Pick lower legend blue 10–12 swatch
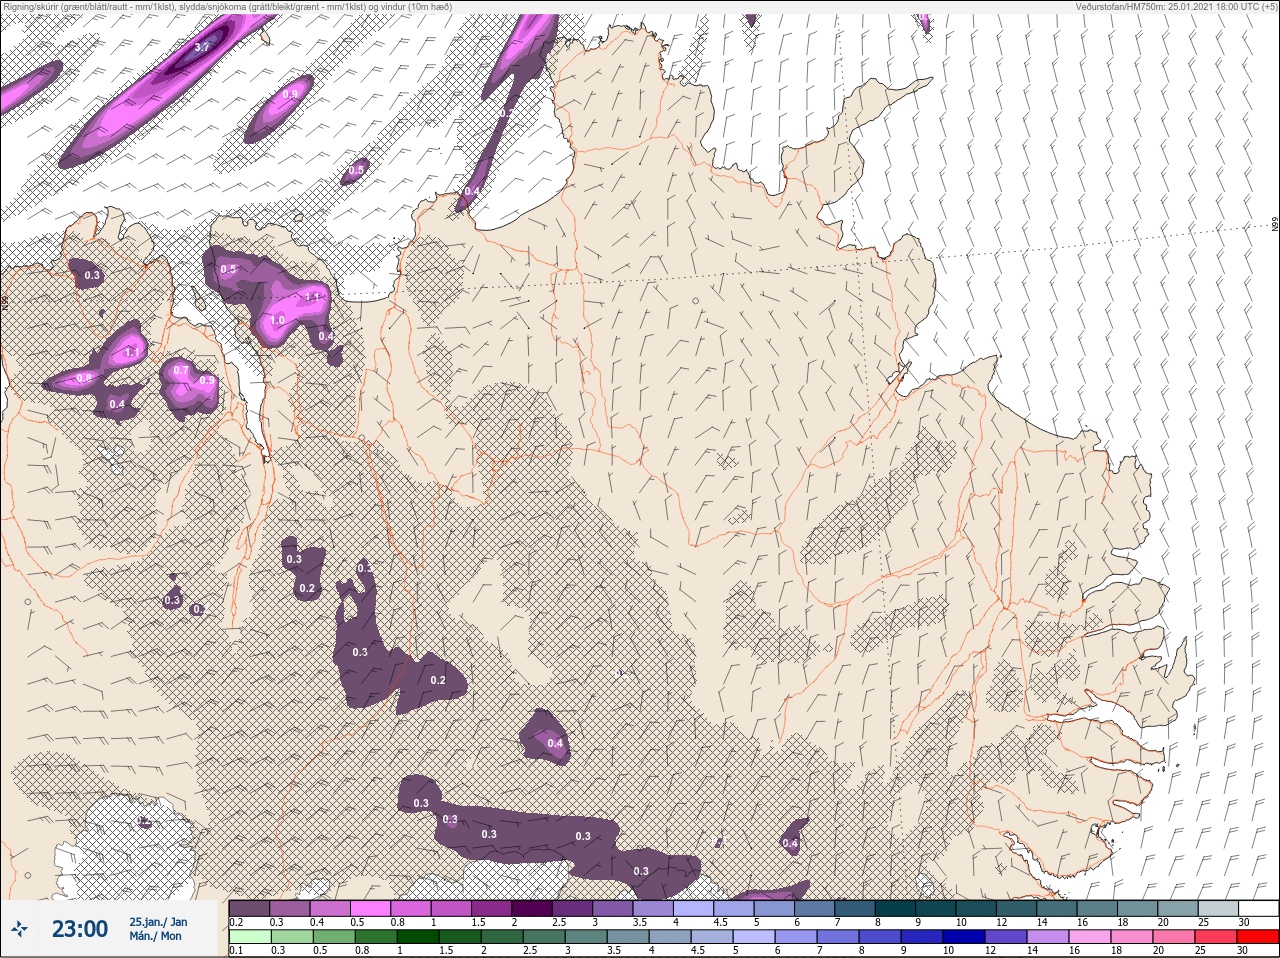Screen dimensions: 1280x958 pos(966,937)
